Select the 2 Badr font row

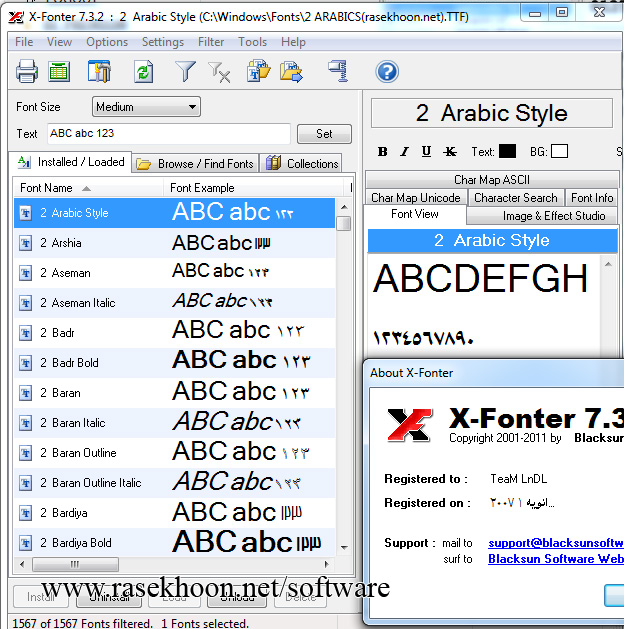(x=174, y=333)
